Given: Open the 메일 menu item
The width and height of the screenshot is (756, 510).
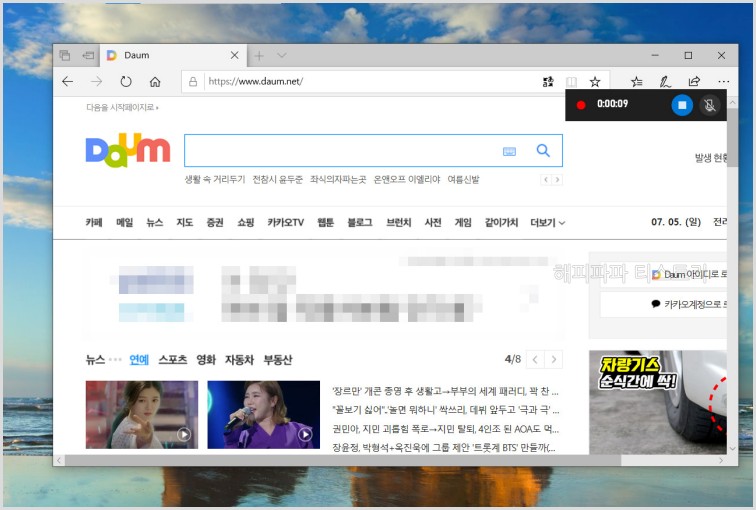Looking at the screenshot, I should click(x=124, y=222).
